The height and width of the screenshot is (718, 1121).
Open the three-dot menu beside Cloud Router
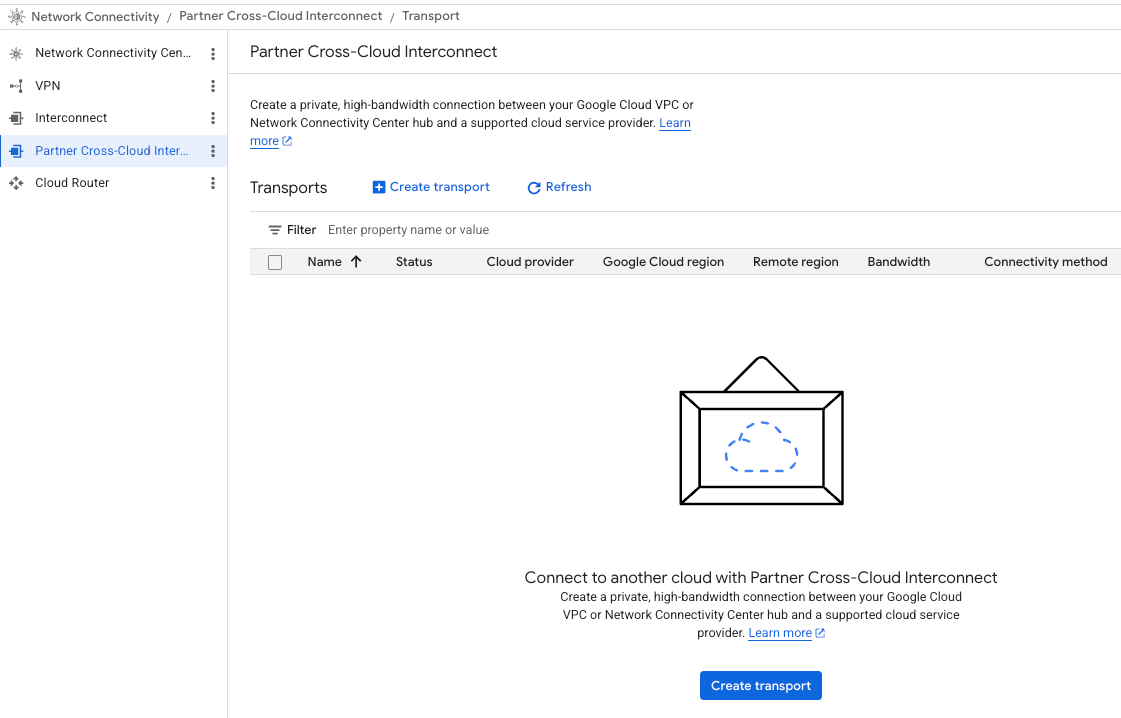(213, 183)
